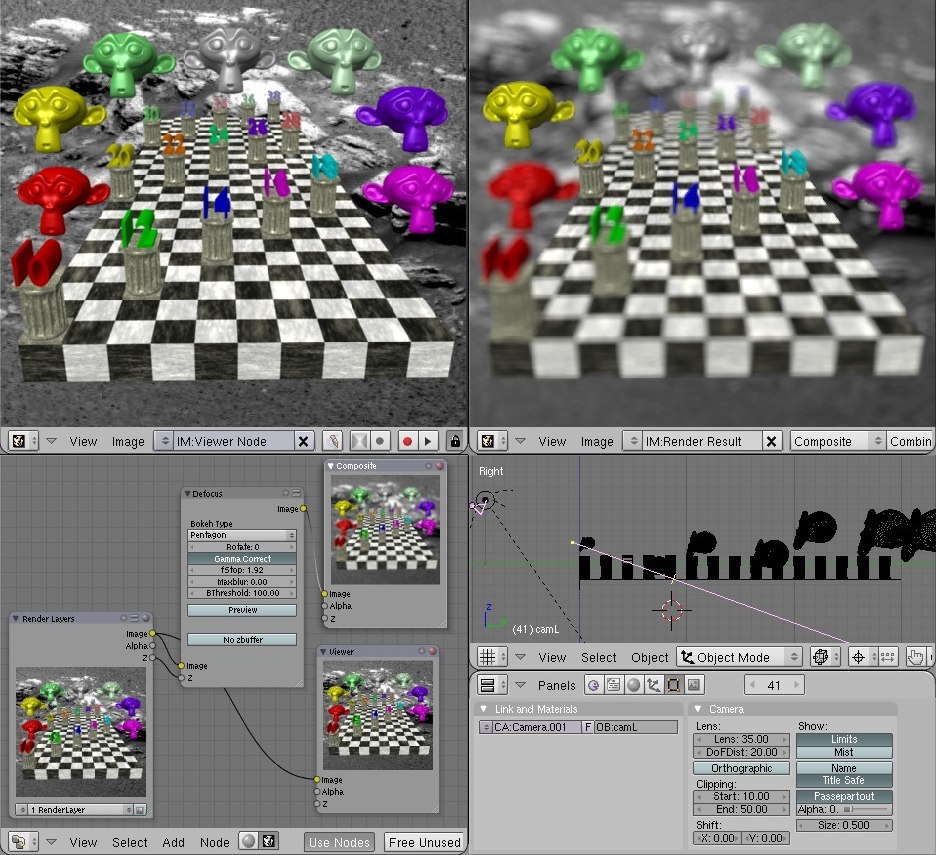936x855 pixels.
Task: Switch to the Scene context image icon
Action: [x=694, y=685]
